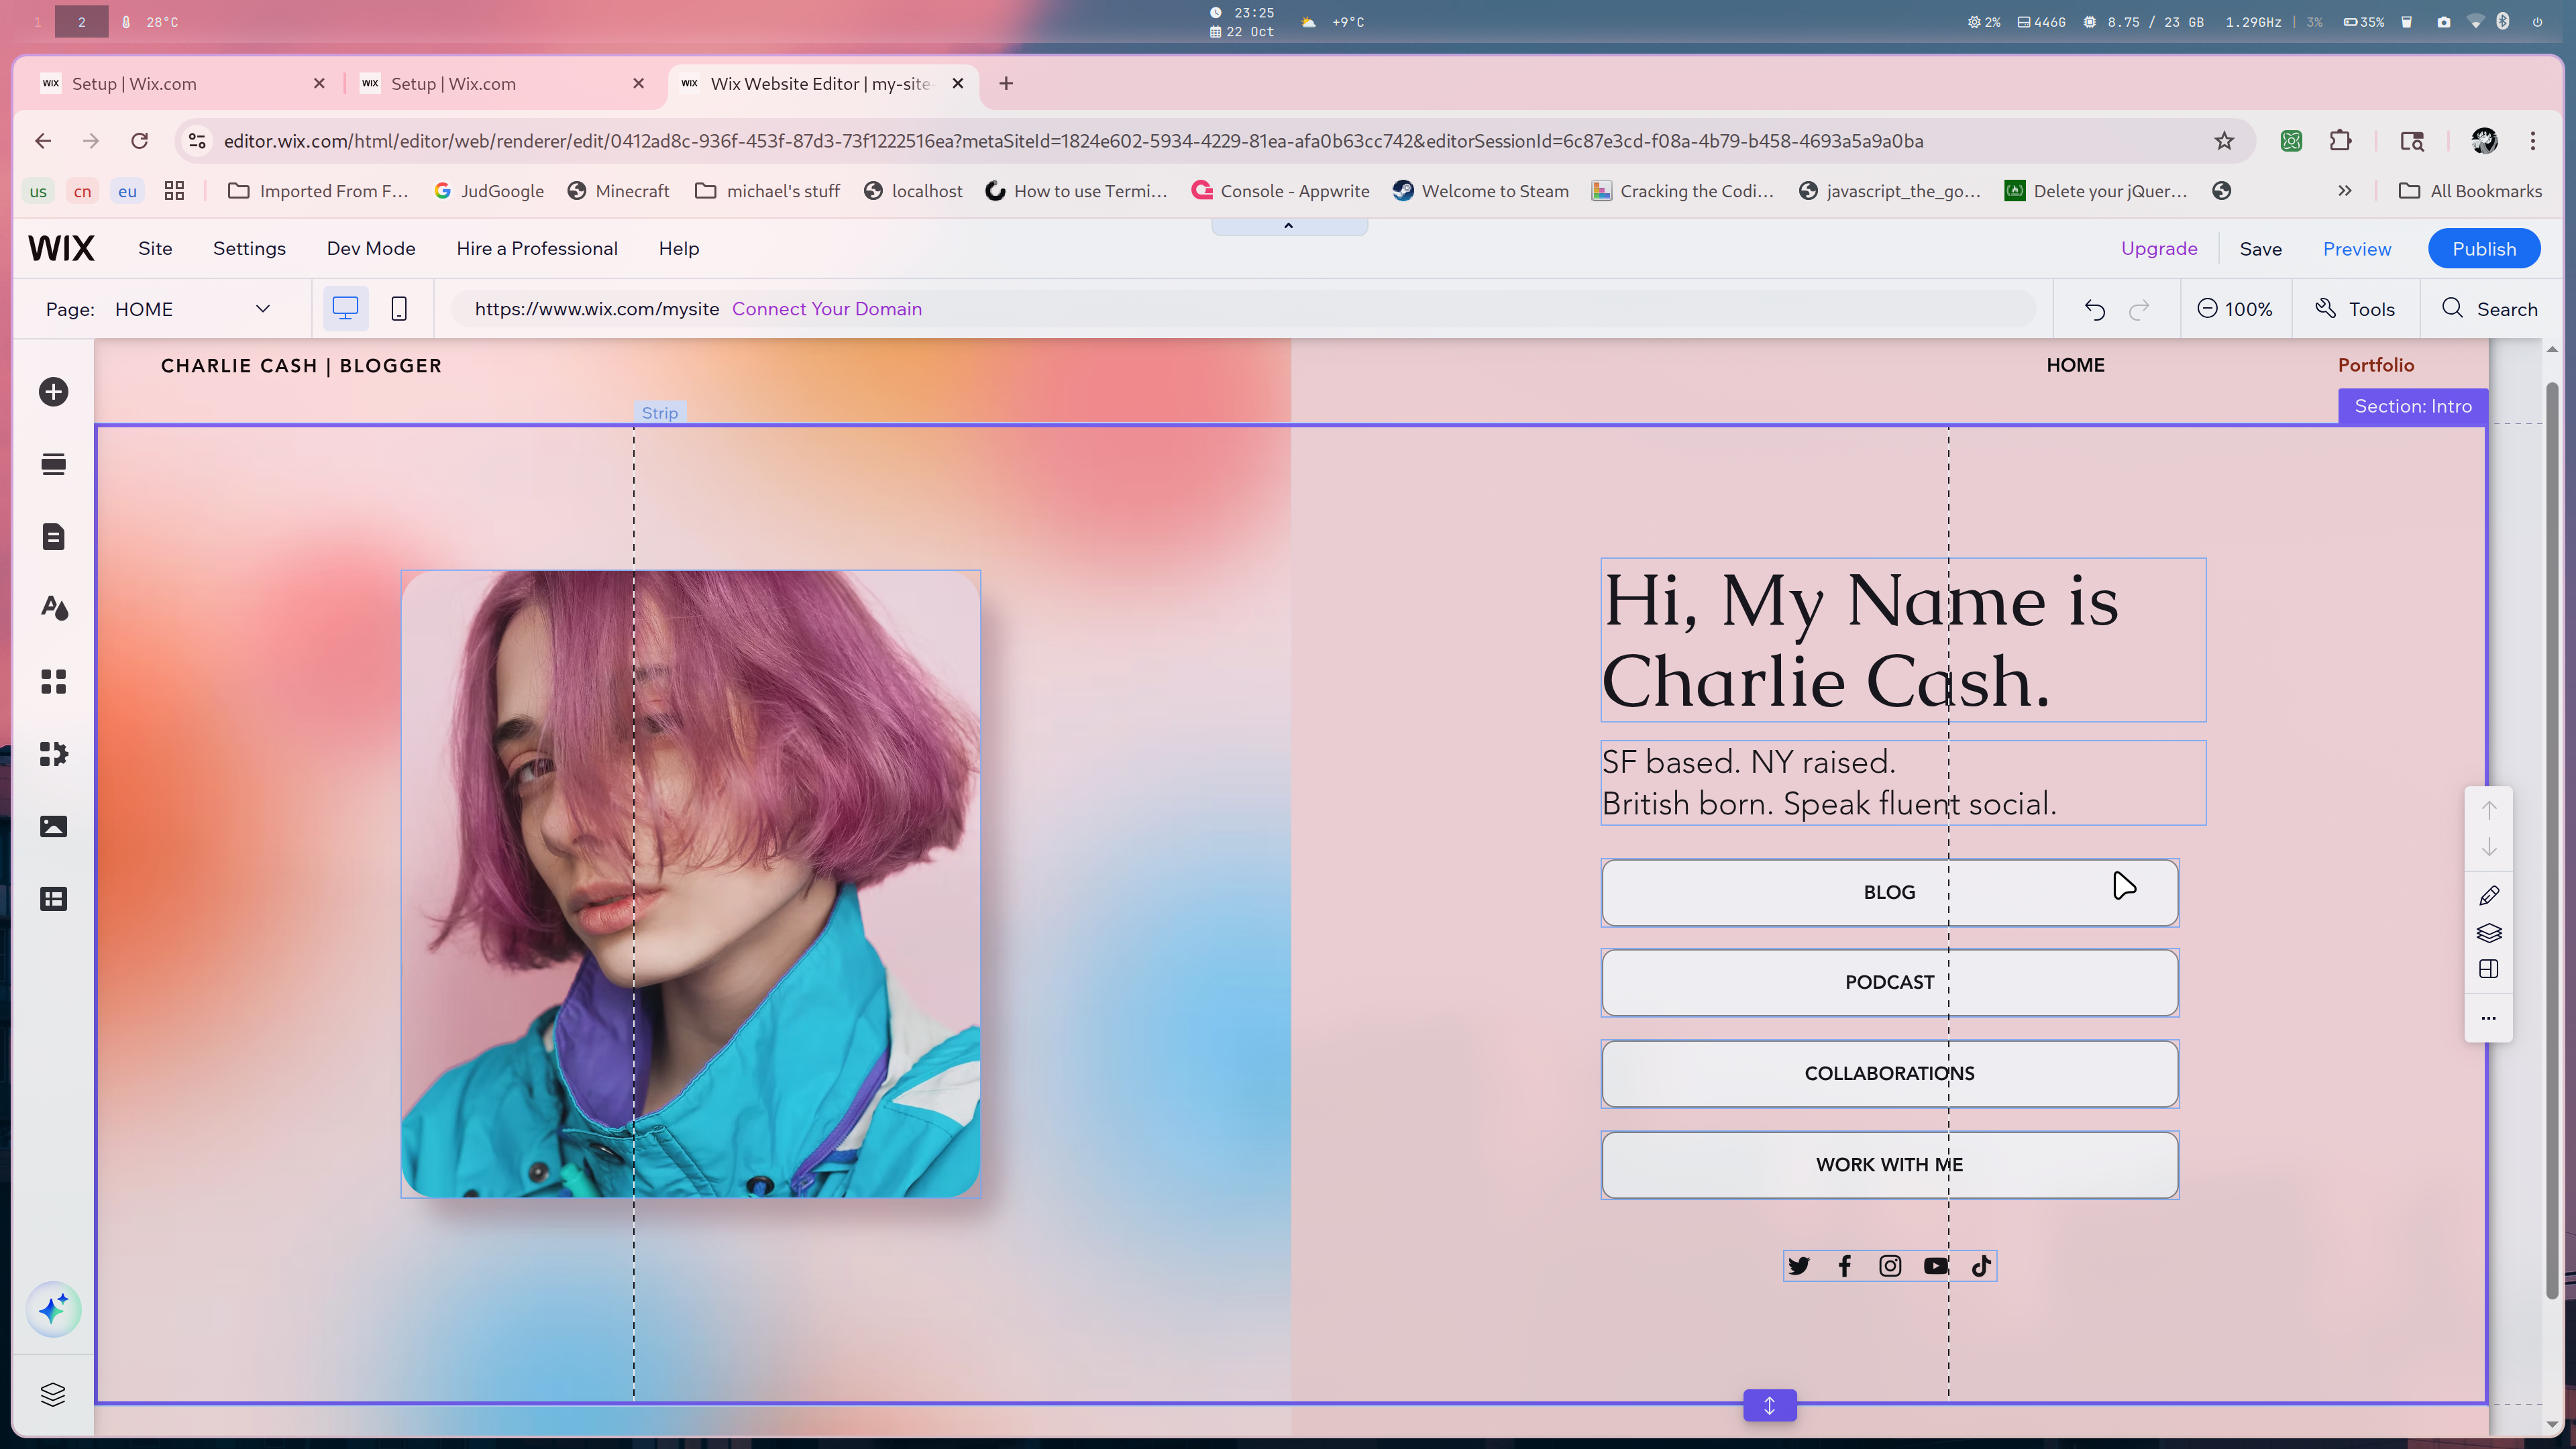The image size is (2576, 1449).
Task: Expand the Page HOME dropdown
Action: (x=262, y=309)
